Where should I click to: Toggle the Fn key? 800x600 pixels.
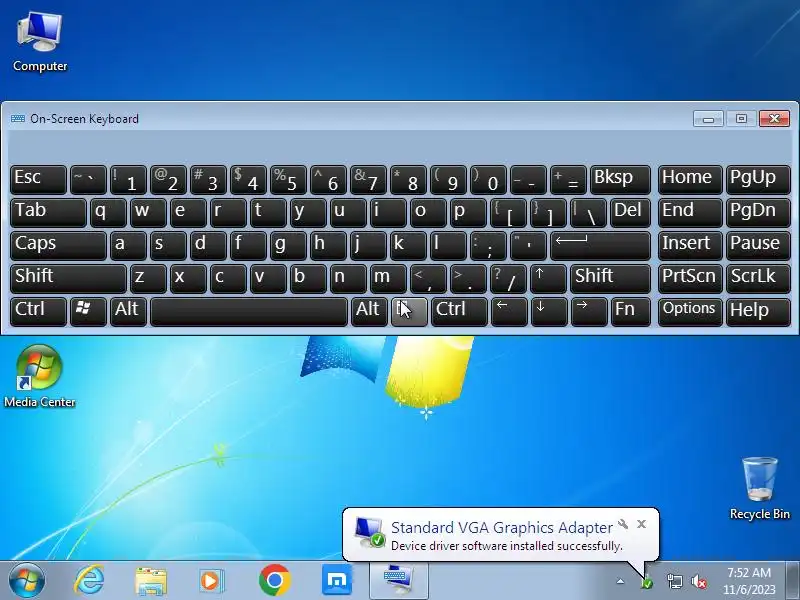coord(631,312)
